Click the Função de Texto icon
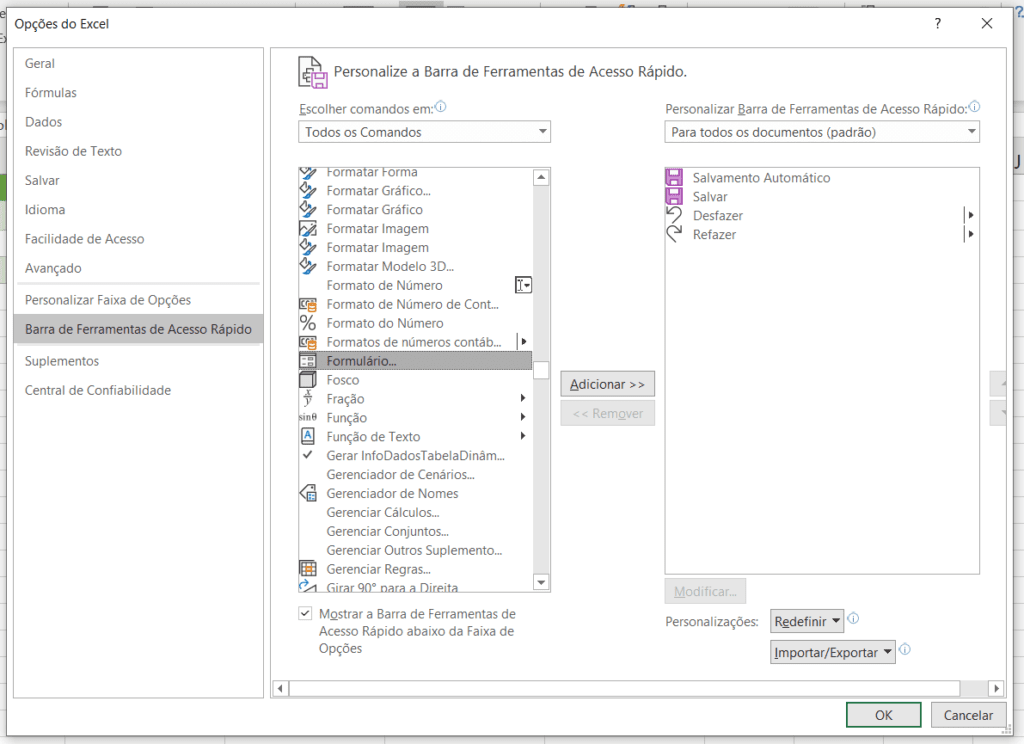This screenshot has height=744, width=1024. tap(308, 436)
